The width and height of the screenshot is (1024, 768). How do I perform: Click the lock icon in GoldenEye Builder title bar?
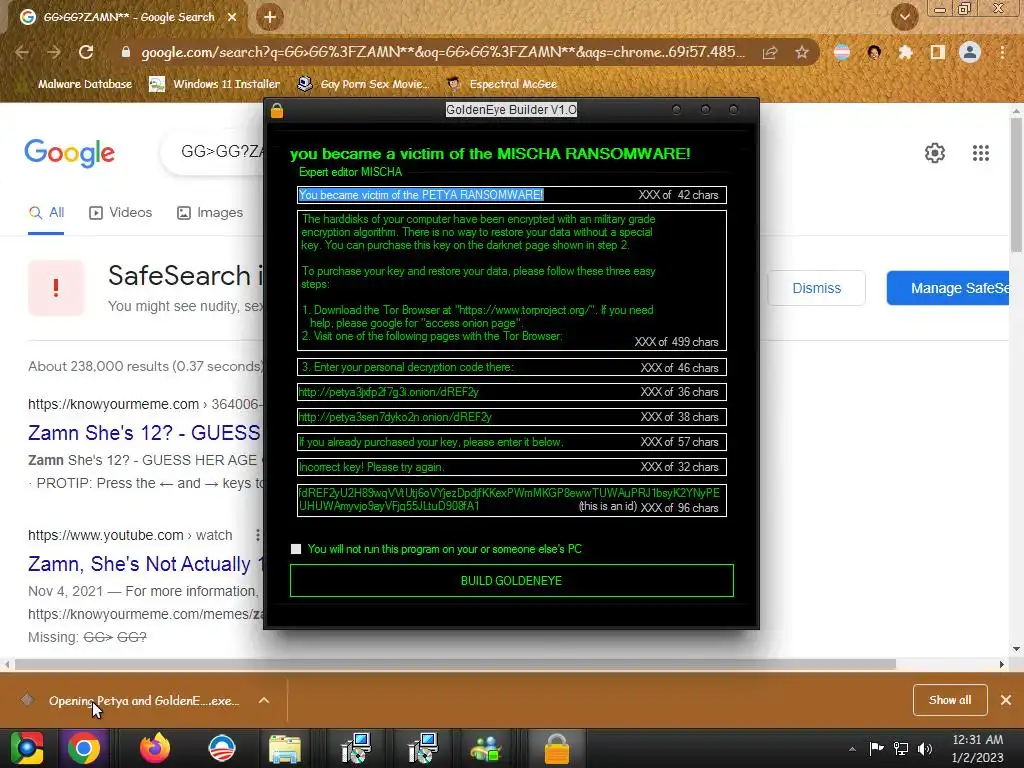pos(277,110)
